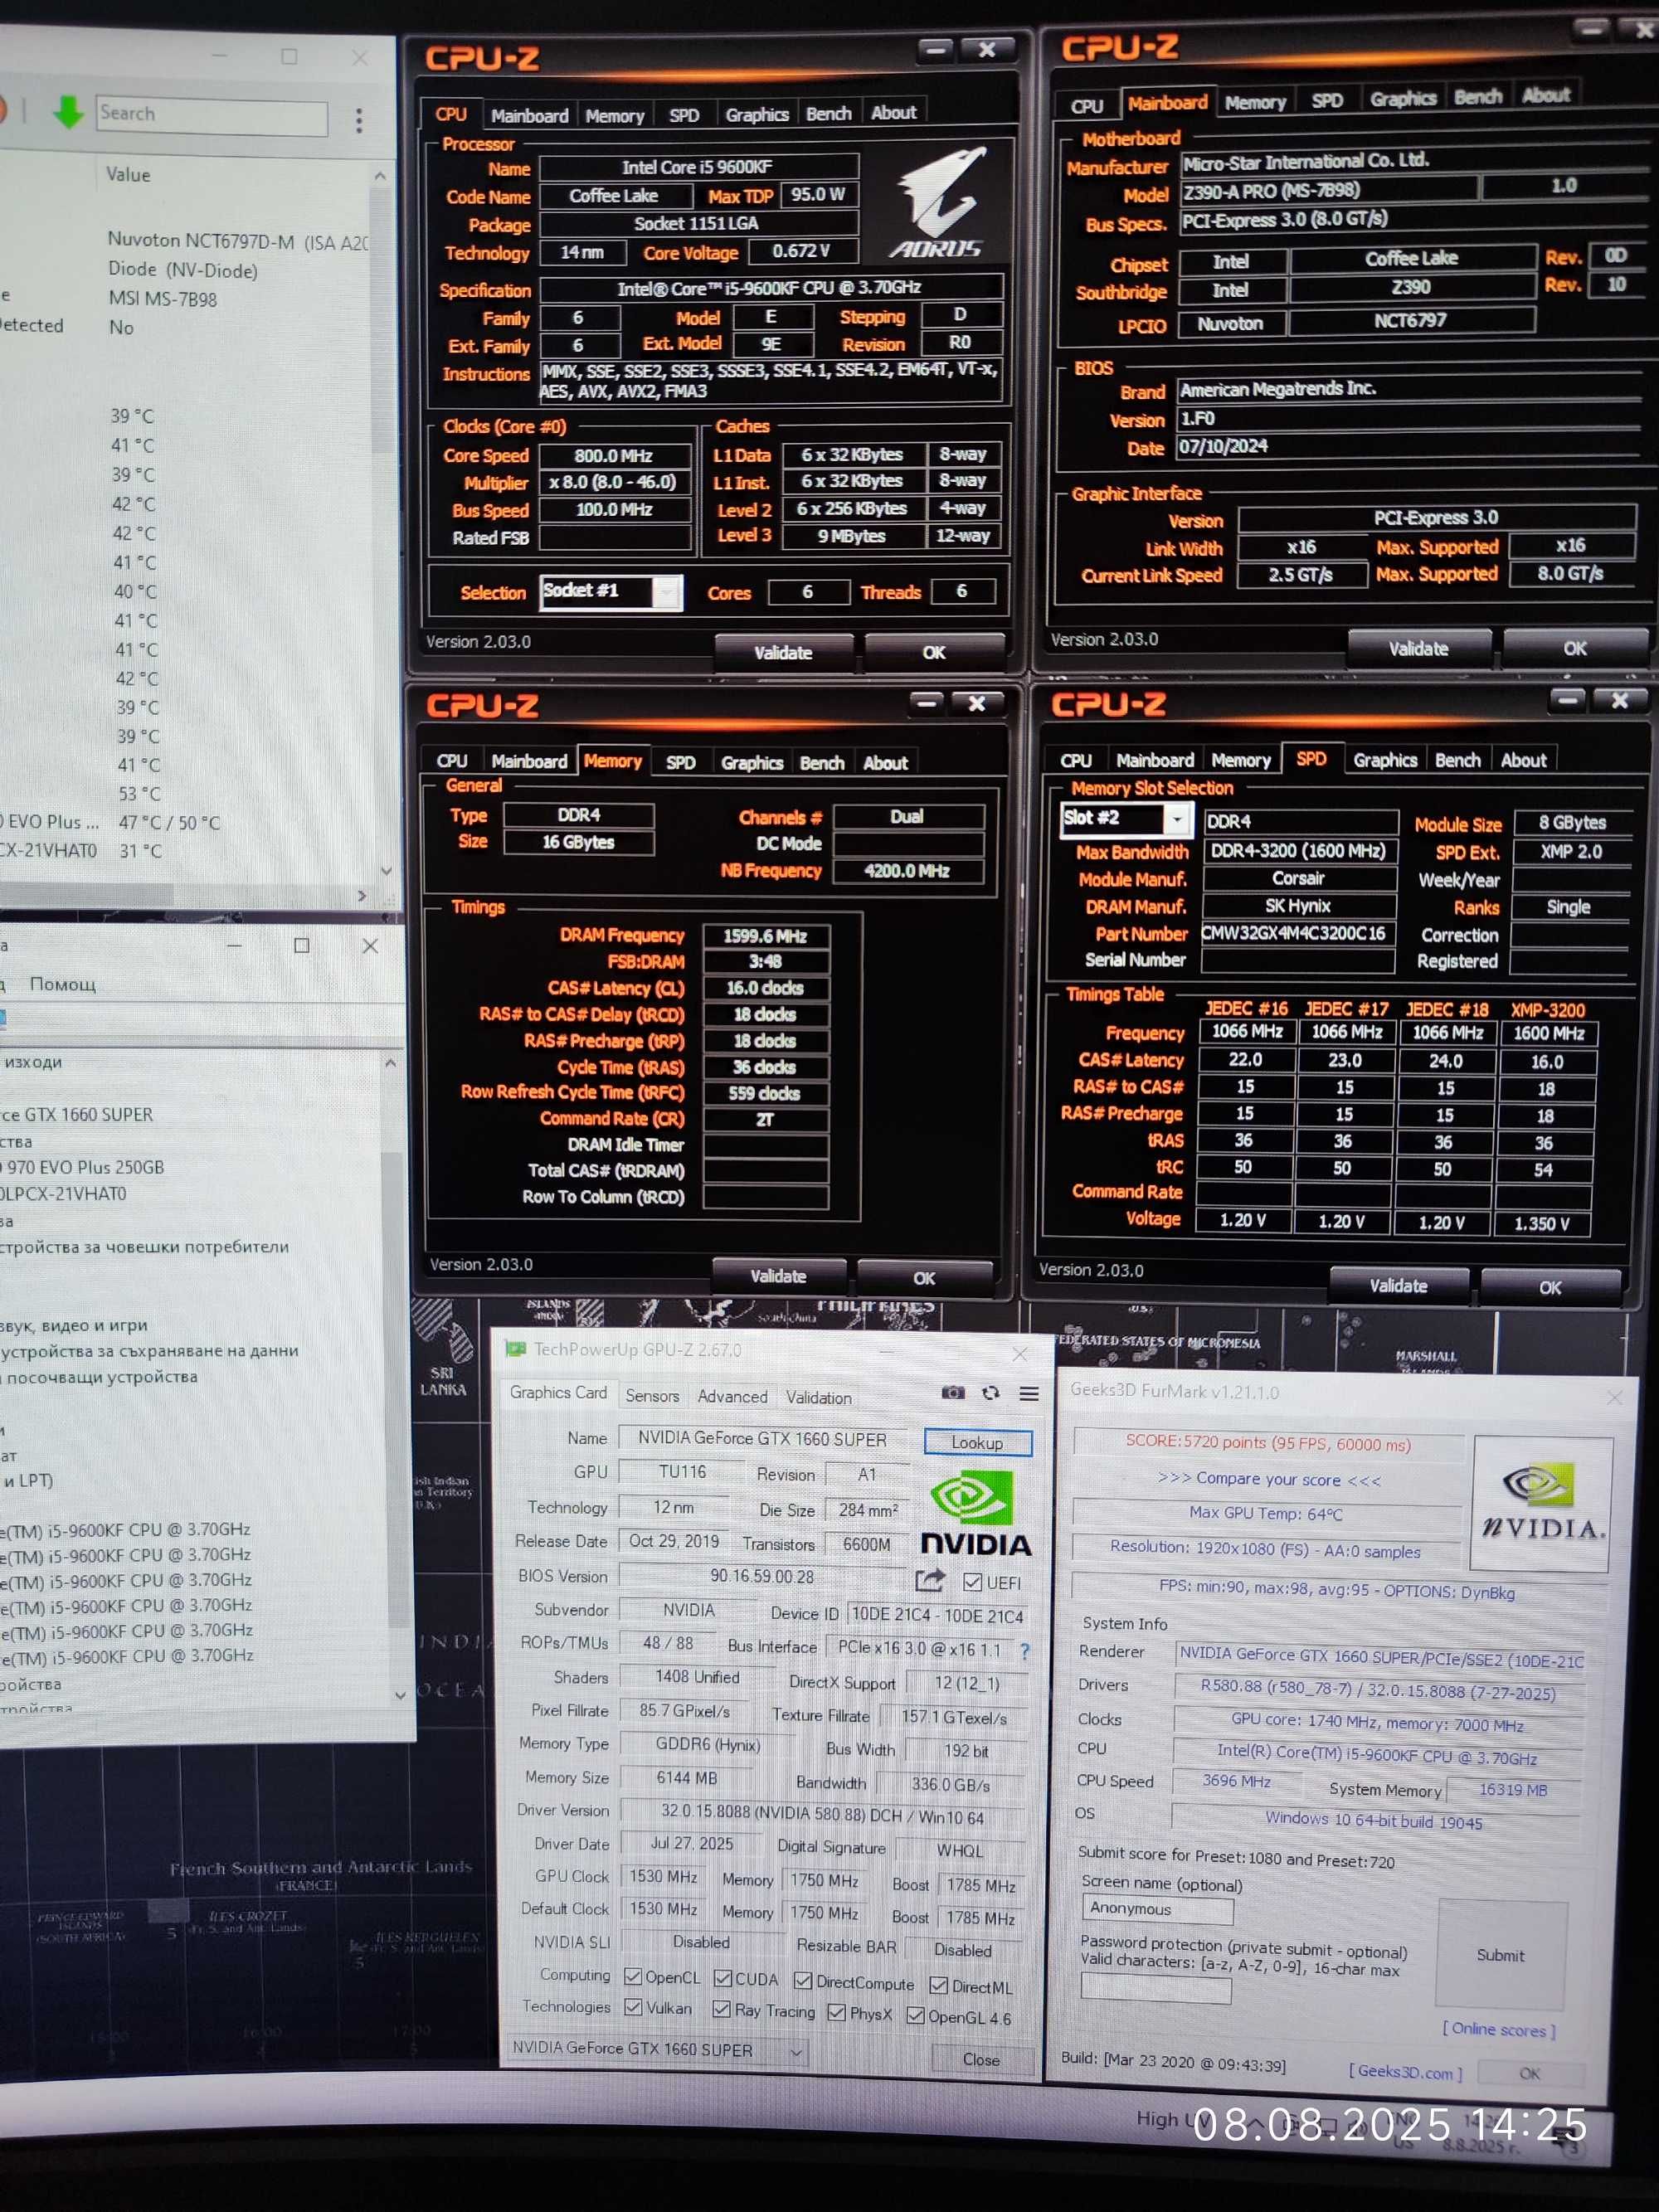
Task: Click the Nuvoton NCT6797D-M value row
Action: [237, 241]
